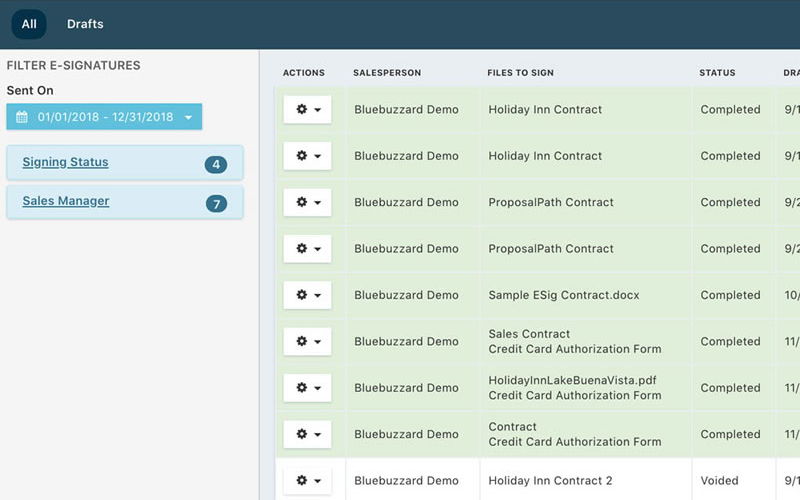Open actions dropdown for voided Holiday Inn Contract 2

tap(307, 481)
